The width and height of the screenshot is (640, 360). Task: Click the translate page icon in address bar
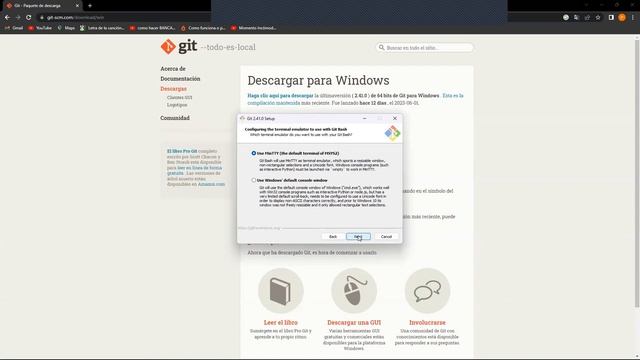click(576, 18)
